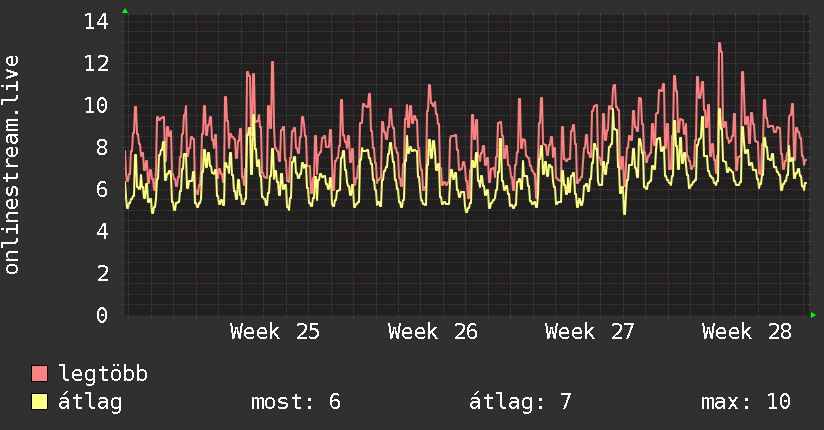Click the 12 y-axis tick label

coord(96,64)
